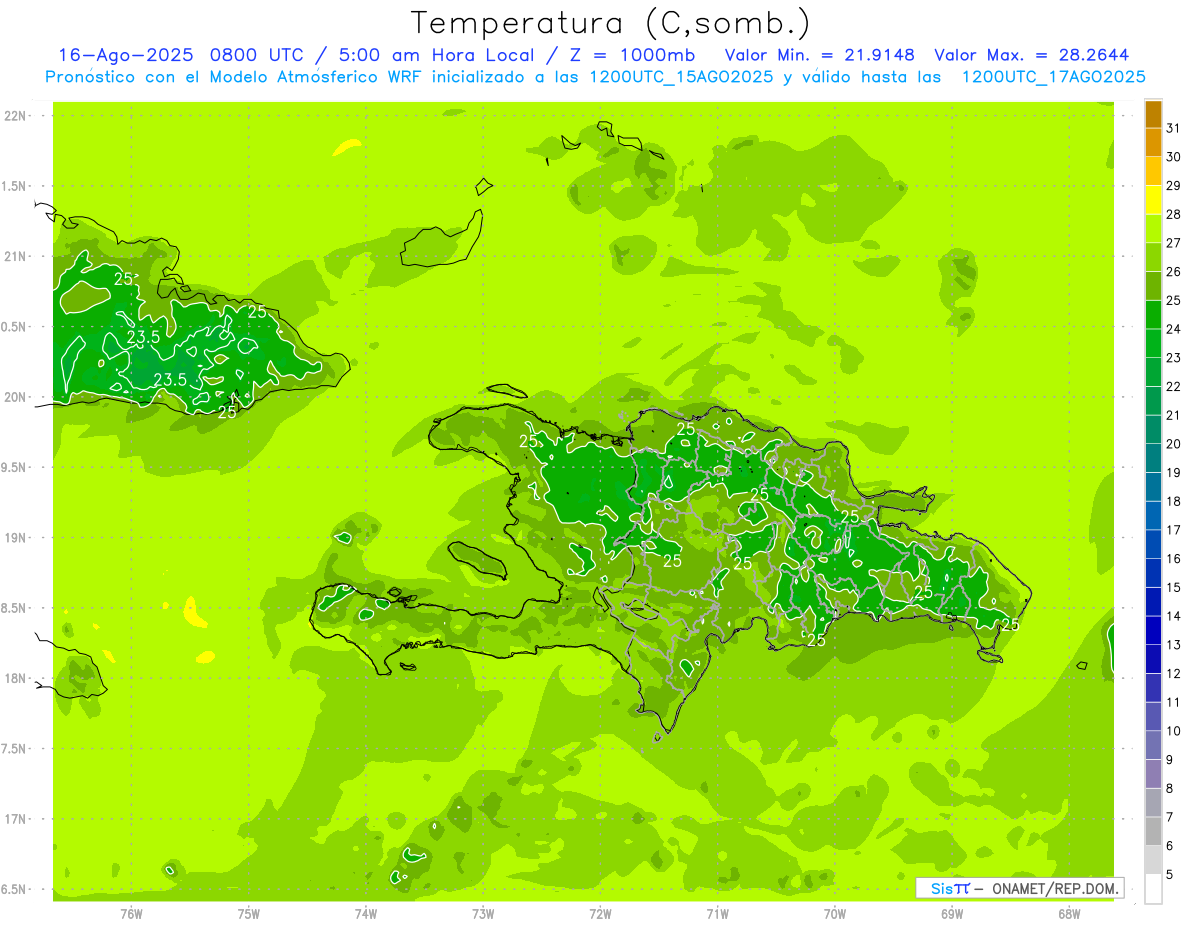The image size is (1200, 927).
Task: Click the "70W" longitude label
Action: [x=835, y=914]
